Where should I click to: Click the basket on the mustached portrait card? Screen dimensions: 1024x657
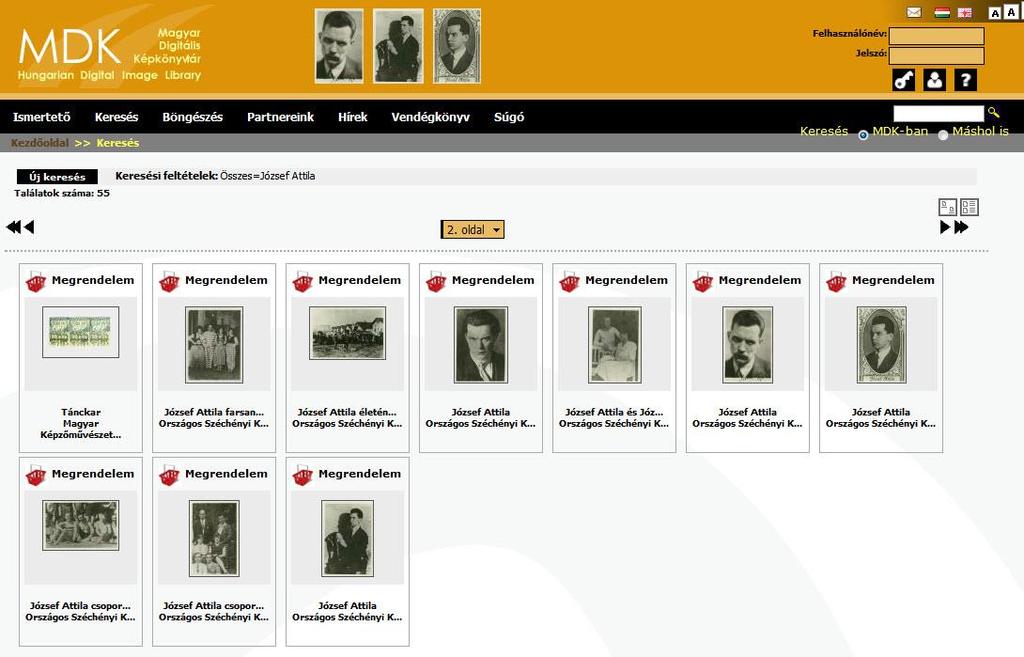coord(703,281)
